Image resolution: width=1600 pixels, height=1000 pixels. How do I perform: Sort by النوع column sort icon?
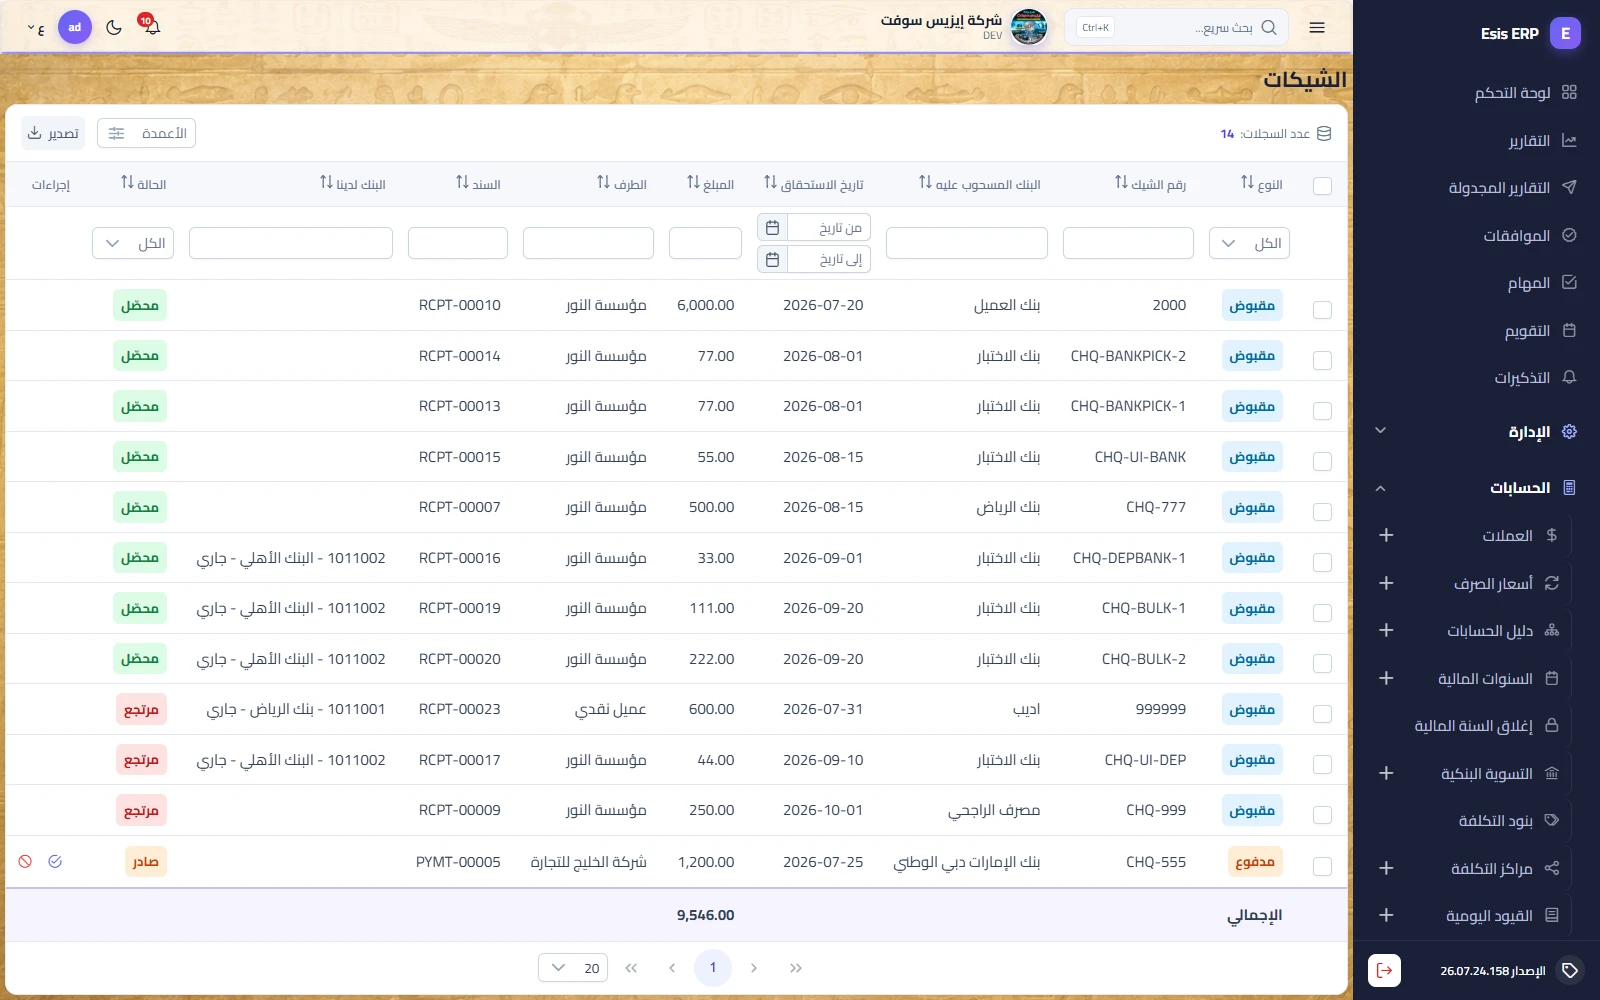[1247, 183]
